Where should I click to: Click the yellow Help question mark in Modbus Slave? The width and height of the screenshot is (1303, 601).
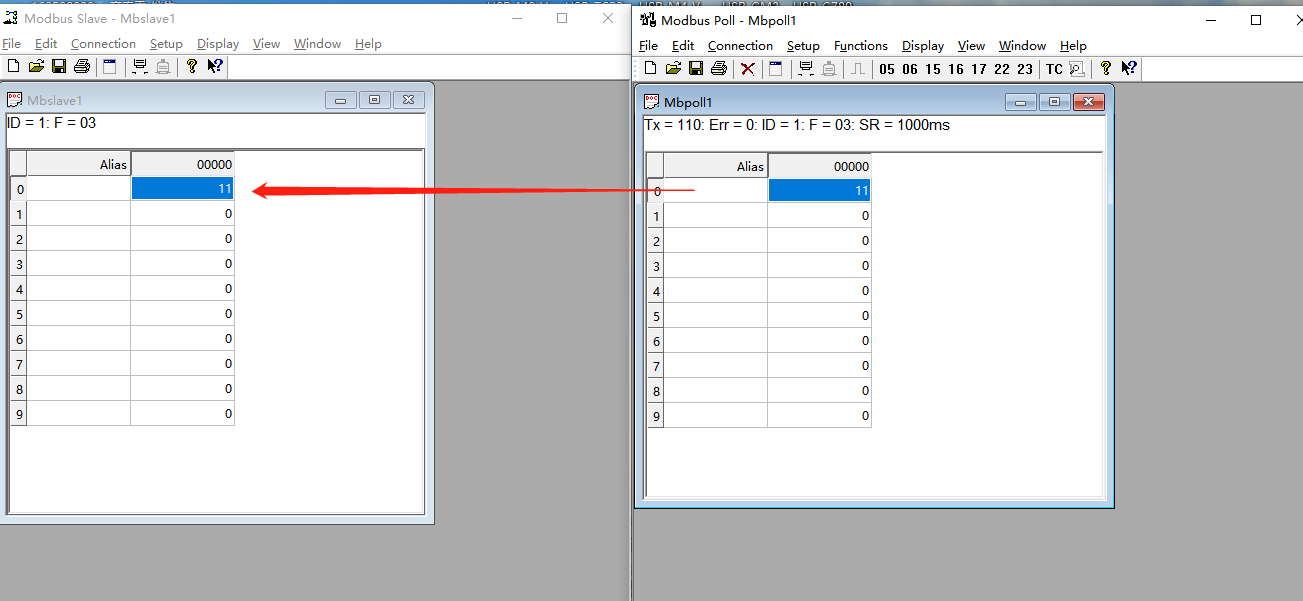point(191,67)
